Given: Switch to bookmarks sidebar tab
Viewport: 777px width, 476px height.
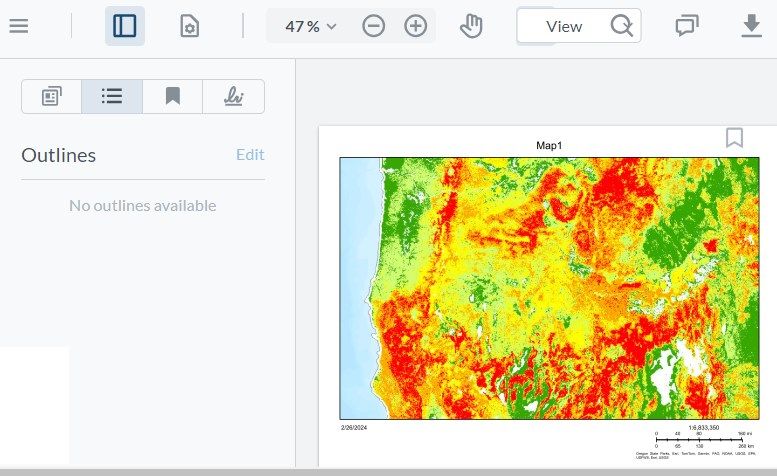Looking at the screenshot, I should [x=172, y=96].
